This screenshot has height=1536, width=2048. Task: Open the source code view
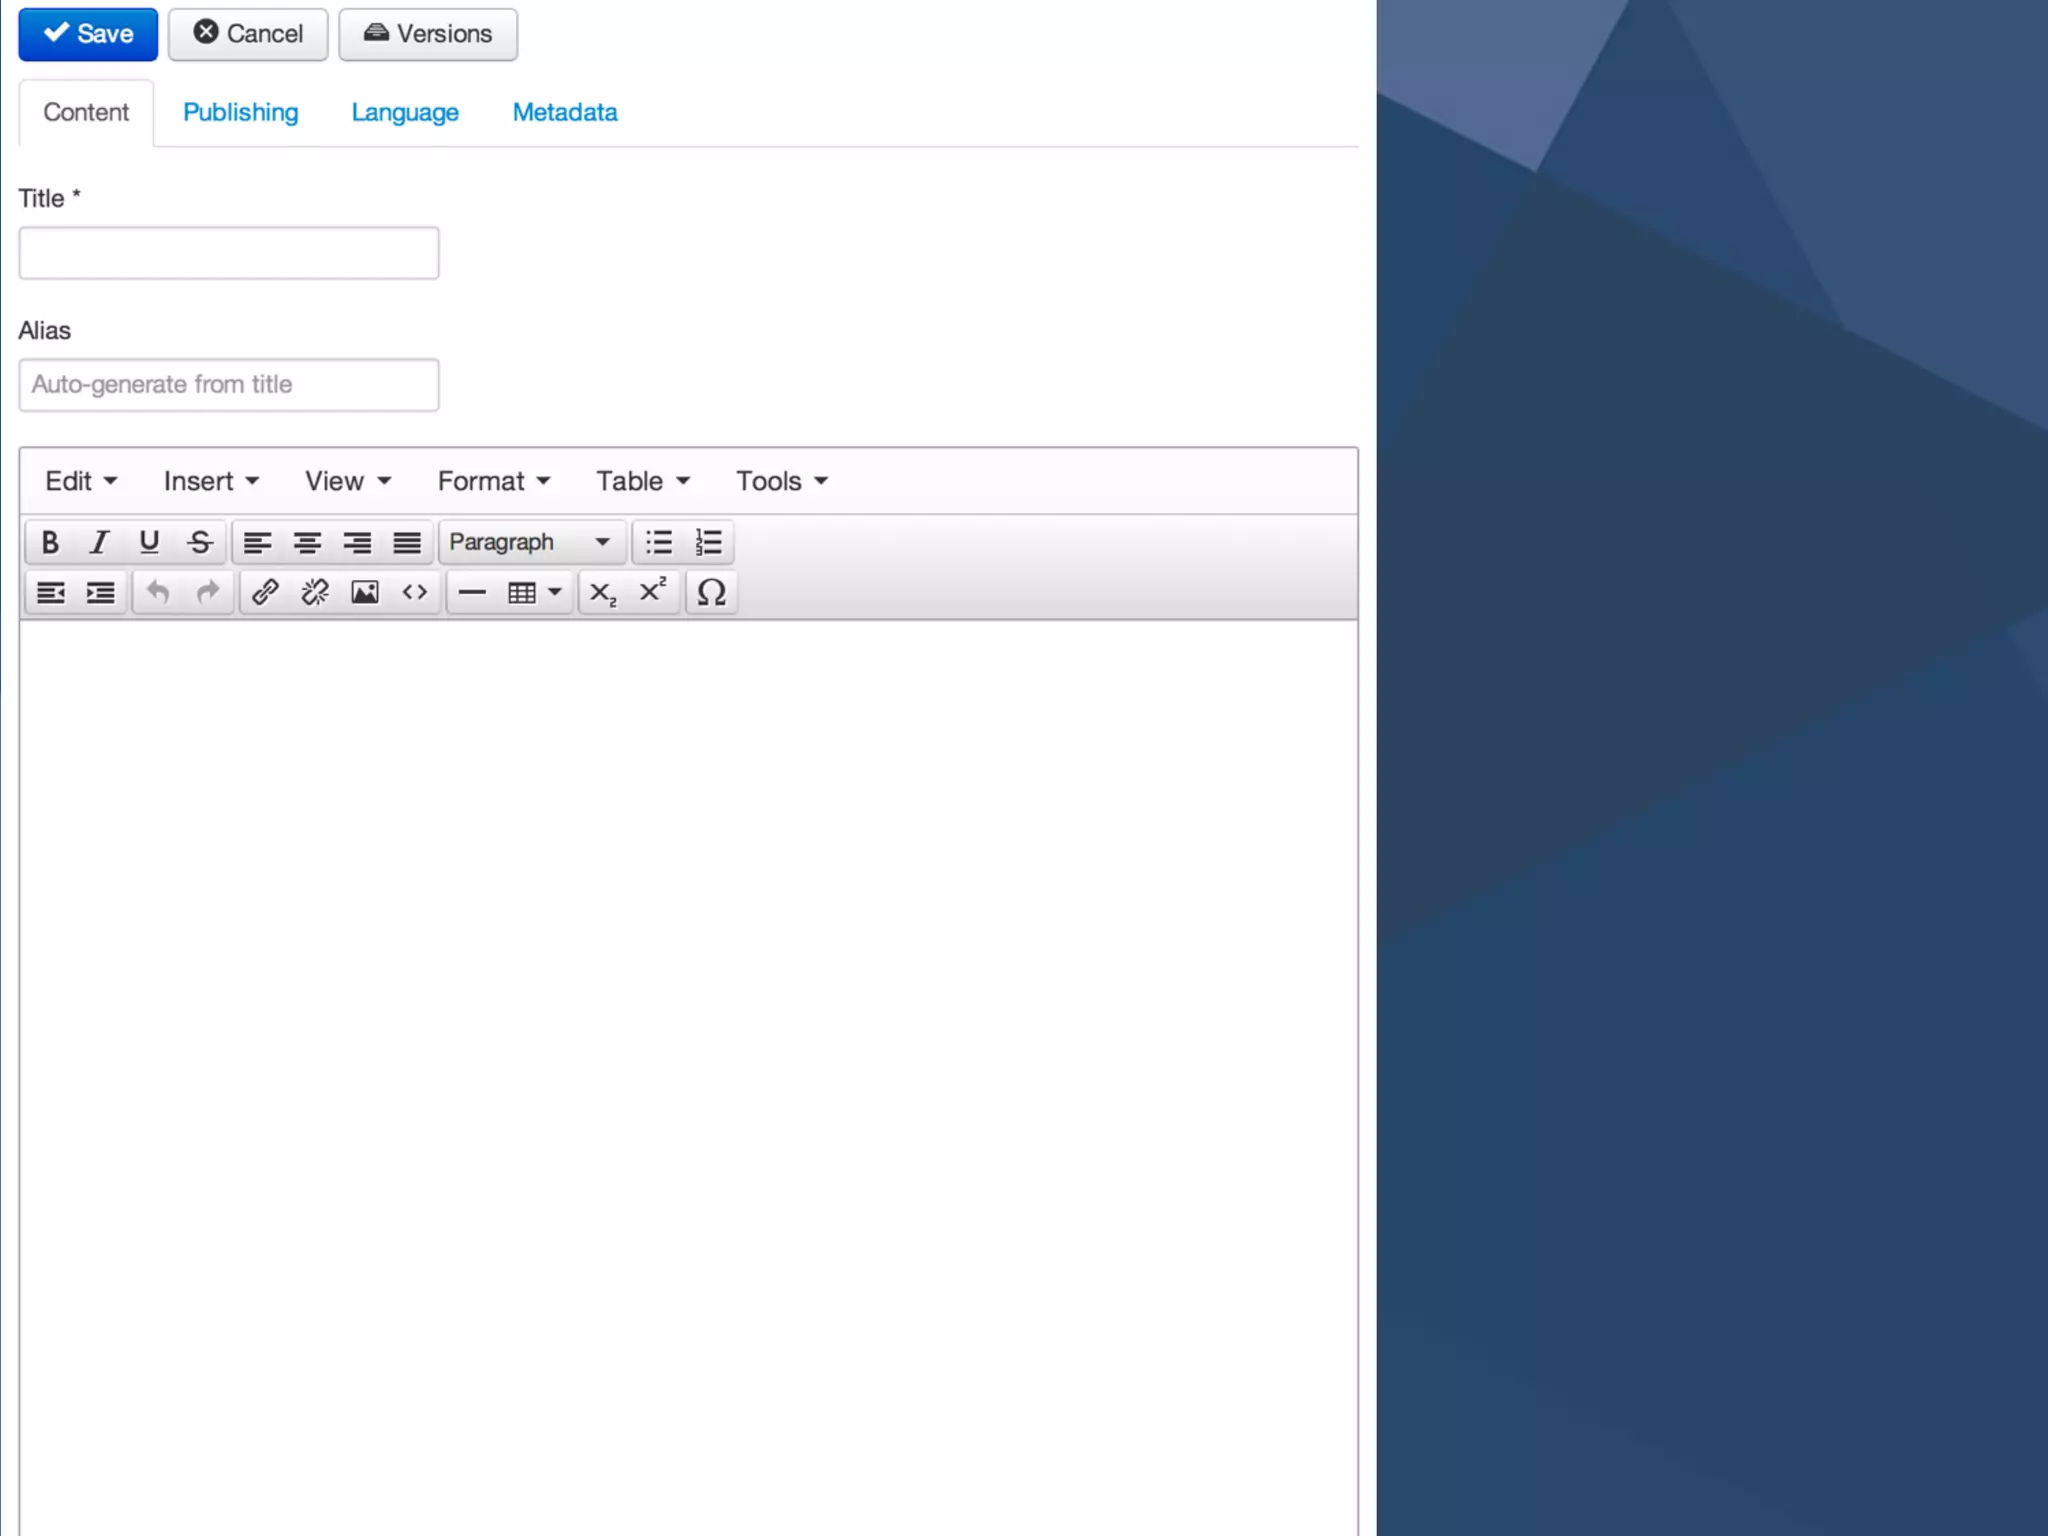(415, 592)
